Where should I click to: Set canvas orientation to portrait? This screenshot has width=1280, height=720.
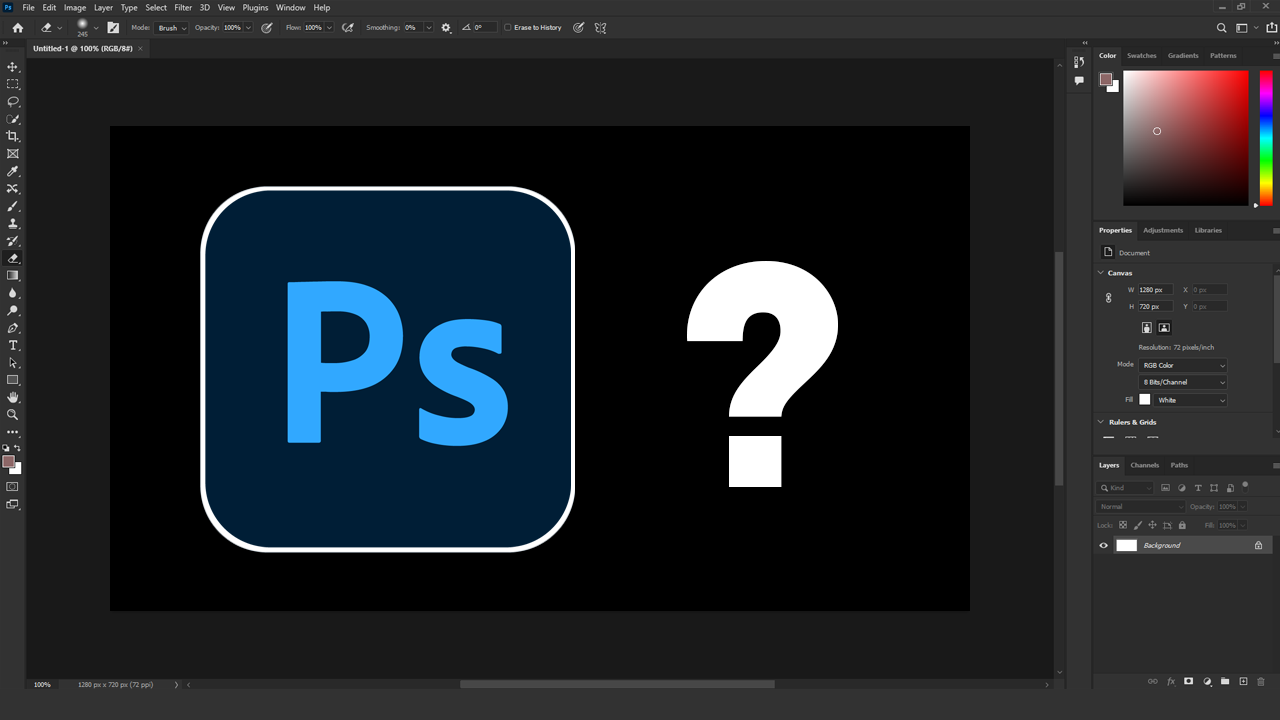point(1147,327)
